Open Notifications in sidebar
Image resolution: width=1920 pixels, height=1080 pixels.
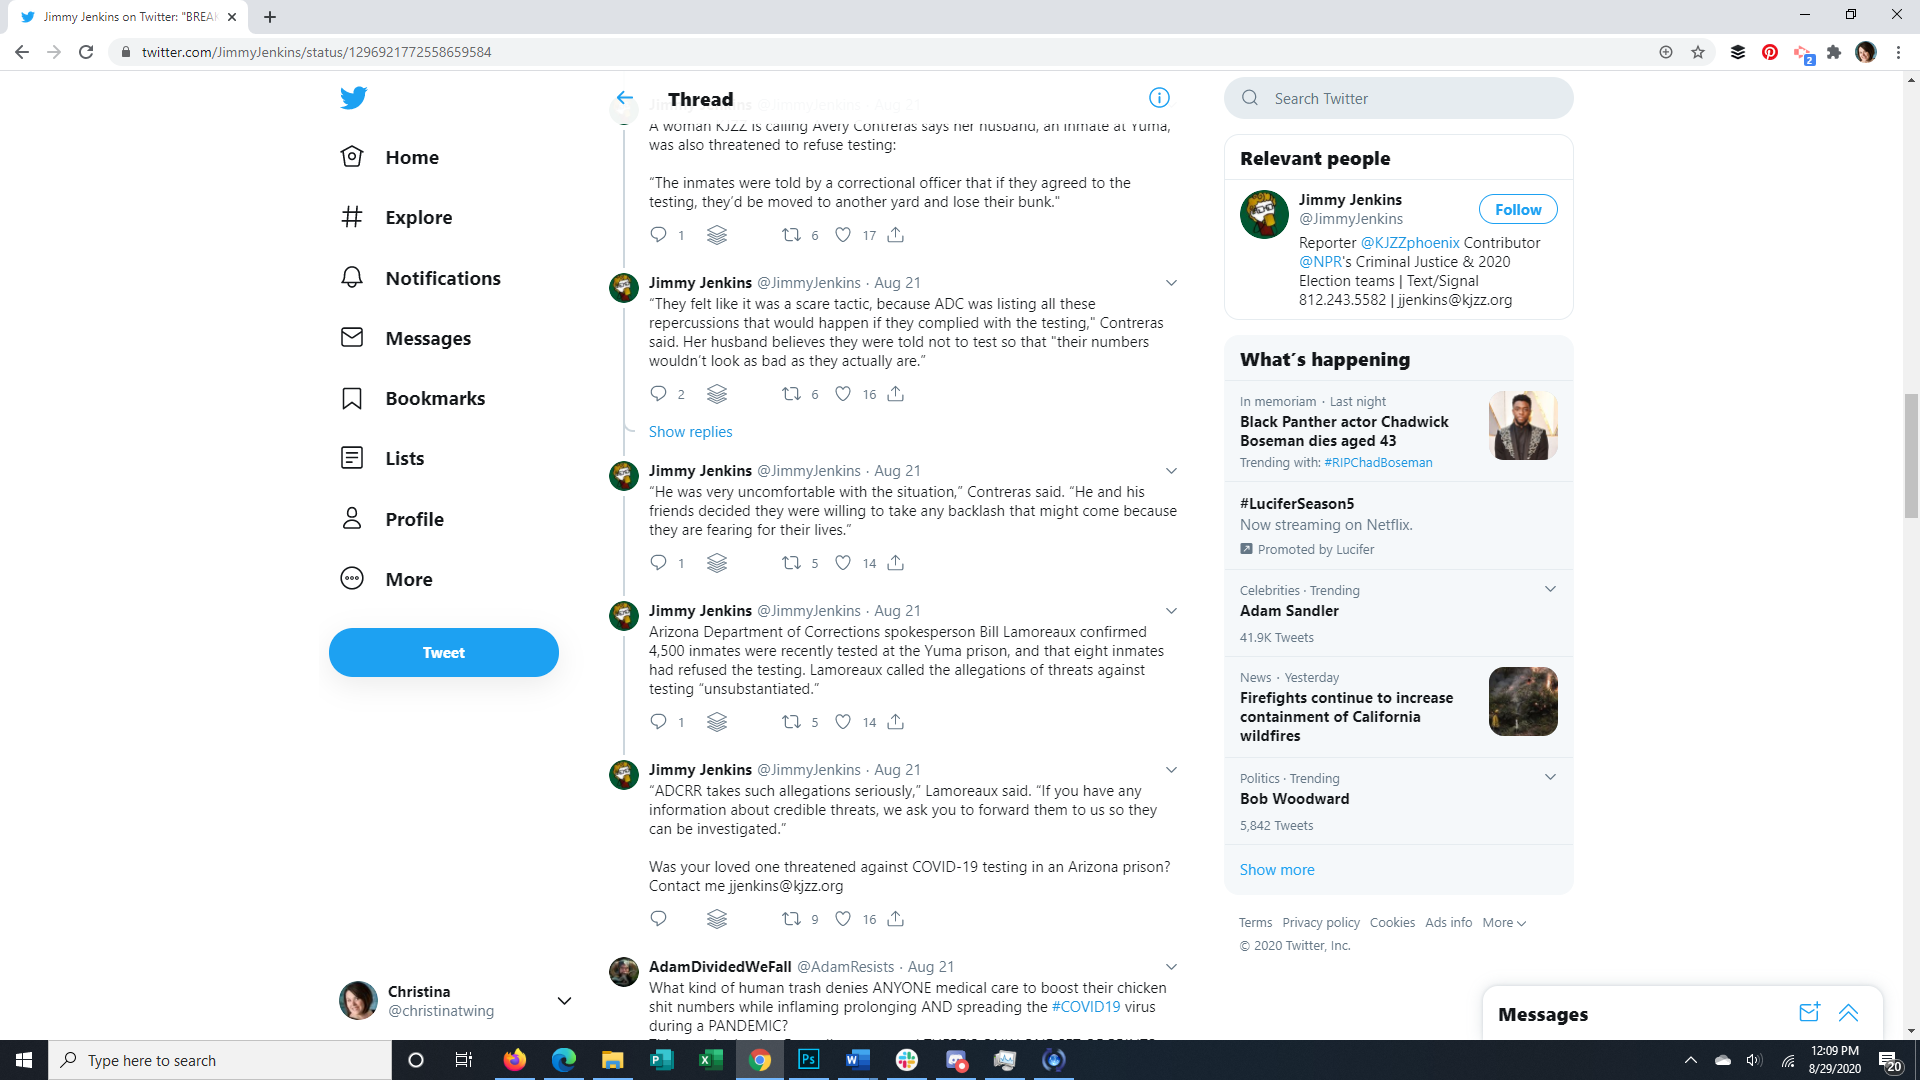(x=442, y=278)
